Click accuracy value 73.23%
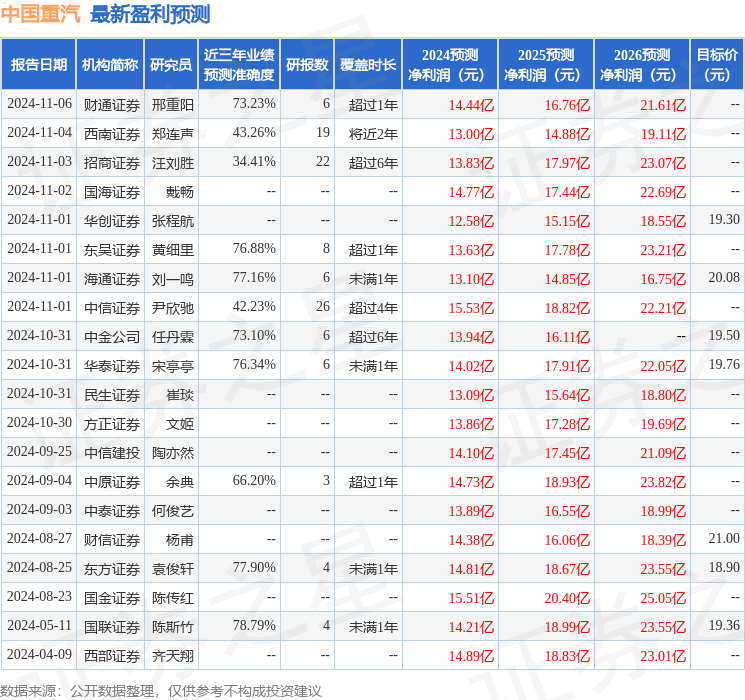 coord(254,103)
